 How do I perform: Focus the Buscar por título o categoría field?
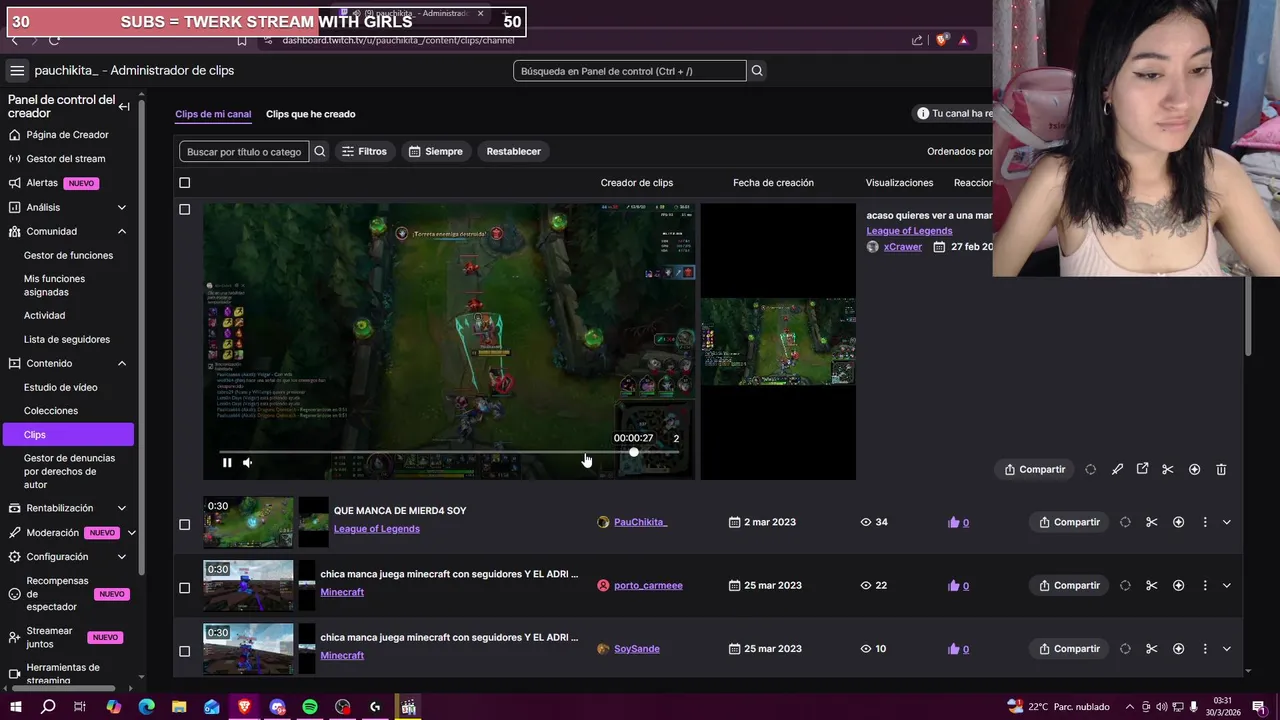click(x=244, y=151)
